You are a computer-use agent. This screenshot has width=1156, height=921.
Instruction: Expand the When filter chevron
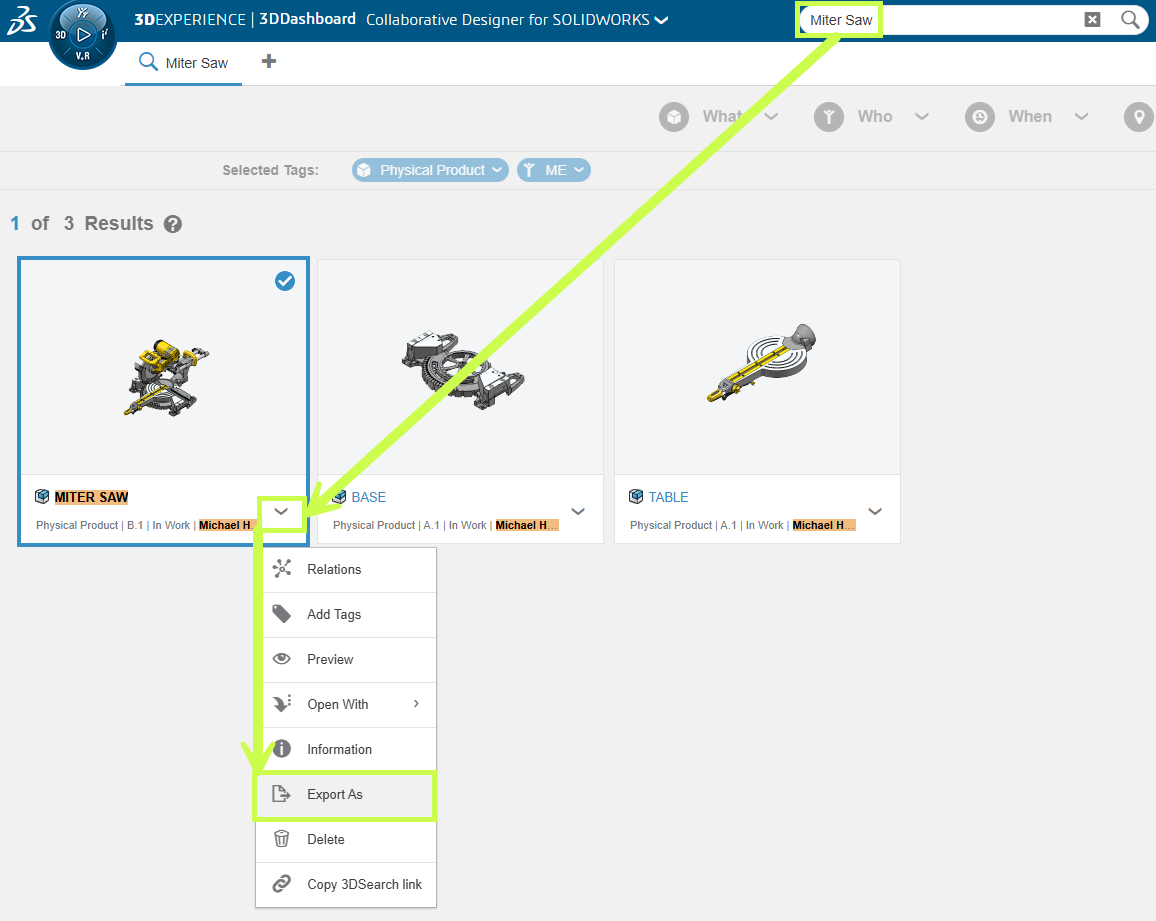(1082, 117)
